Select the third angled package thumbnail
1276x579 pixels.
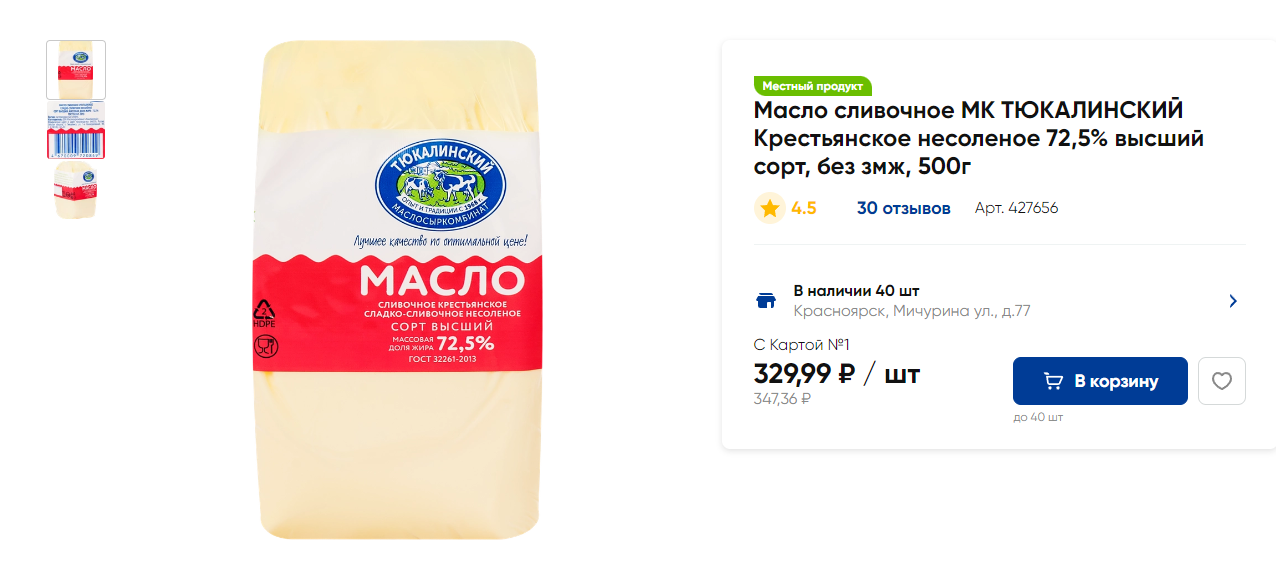pos(76,191)
